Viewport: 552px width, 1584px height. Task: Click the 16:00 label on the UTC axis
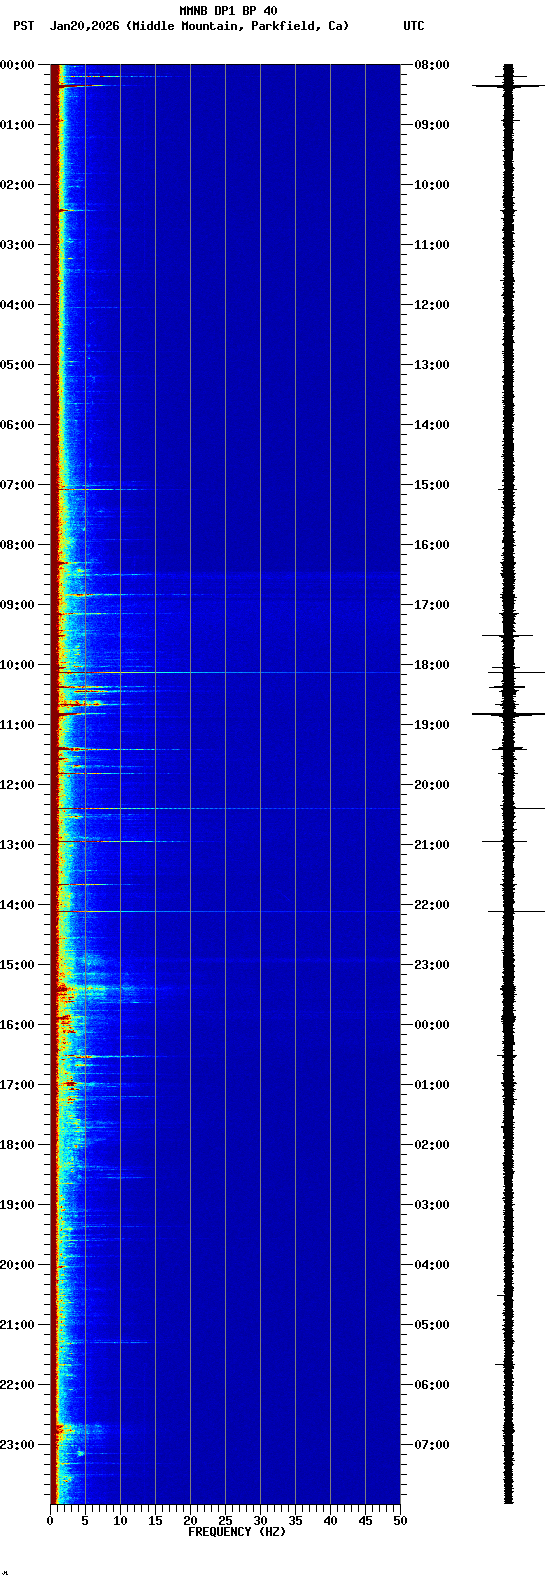(432, 545)
